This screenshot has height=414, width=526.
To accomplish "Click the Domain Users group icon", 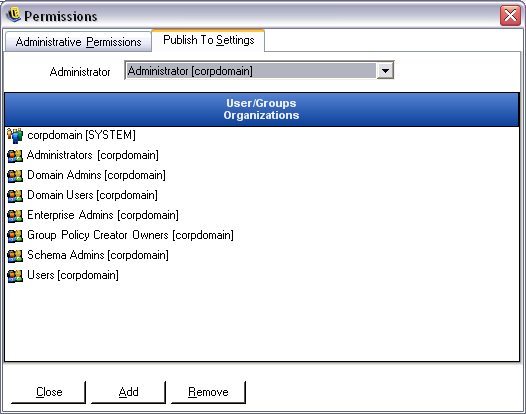I will [15, 196].
